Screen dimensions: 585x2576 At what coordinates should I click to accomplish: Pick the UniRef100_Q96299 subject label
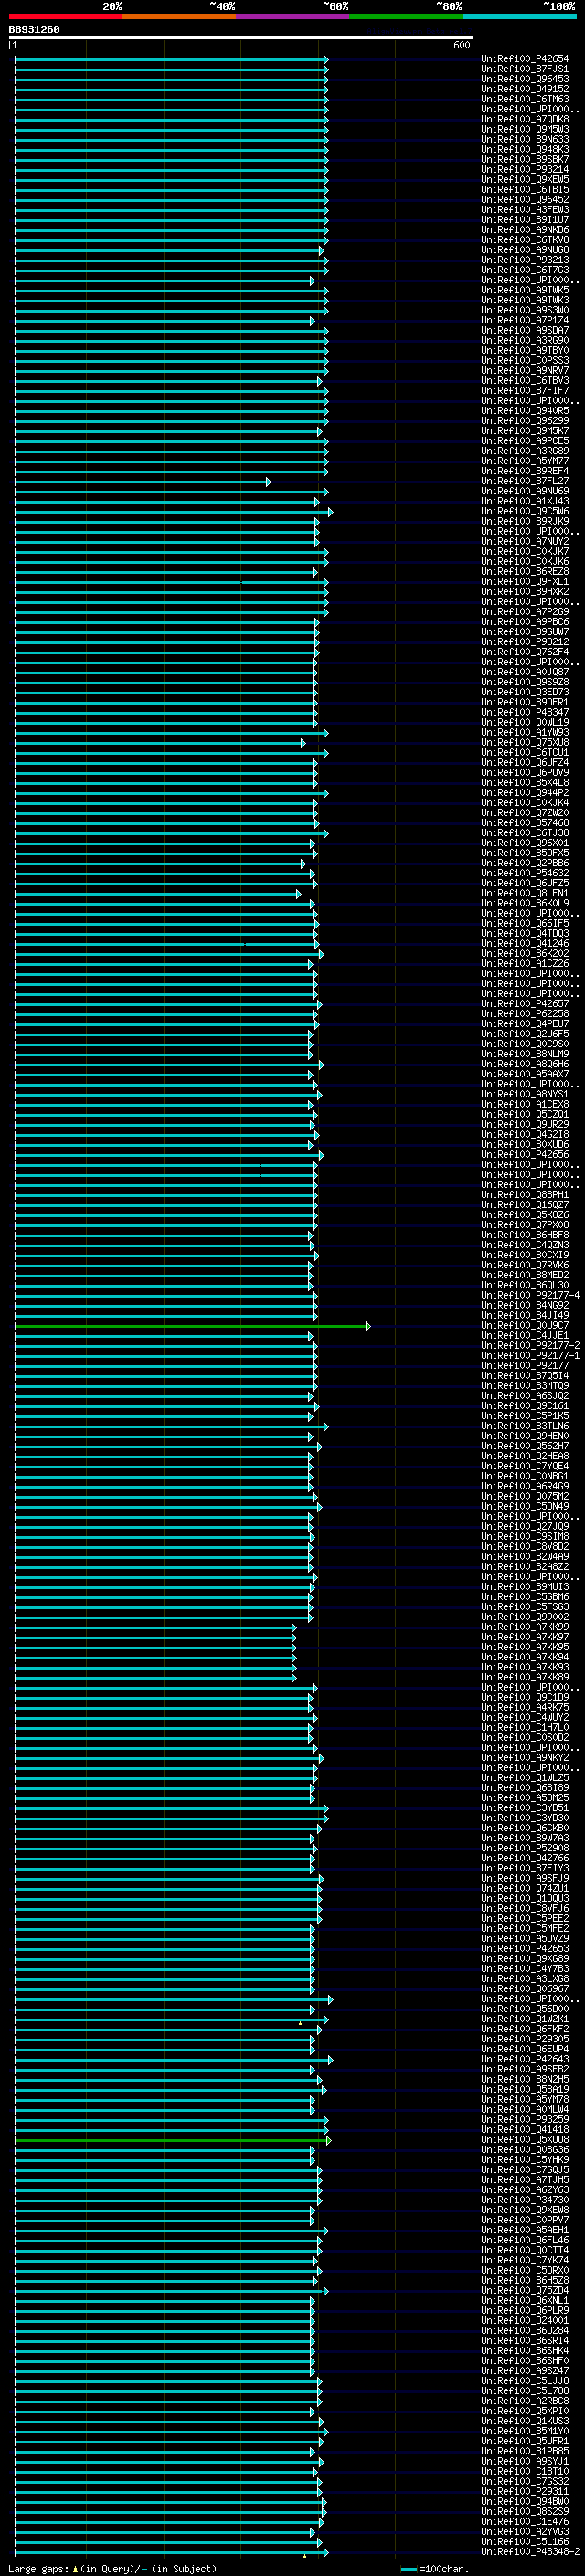click(525, 420)
